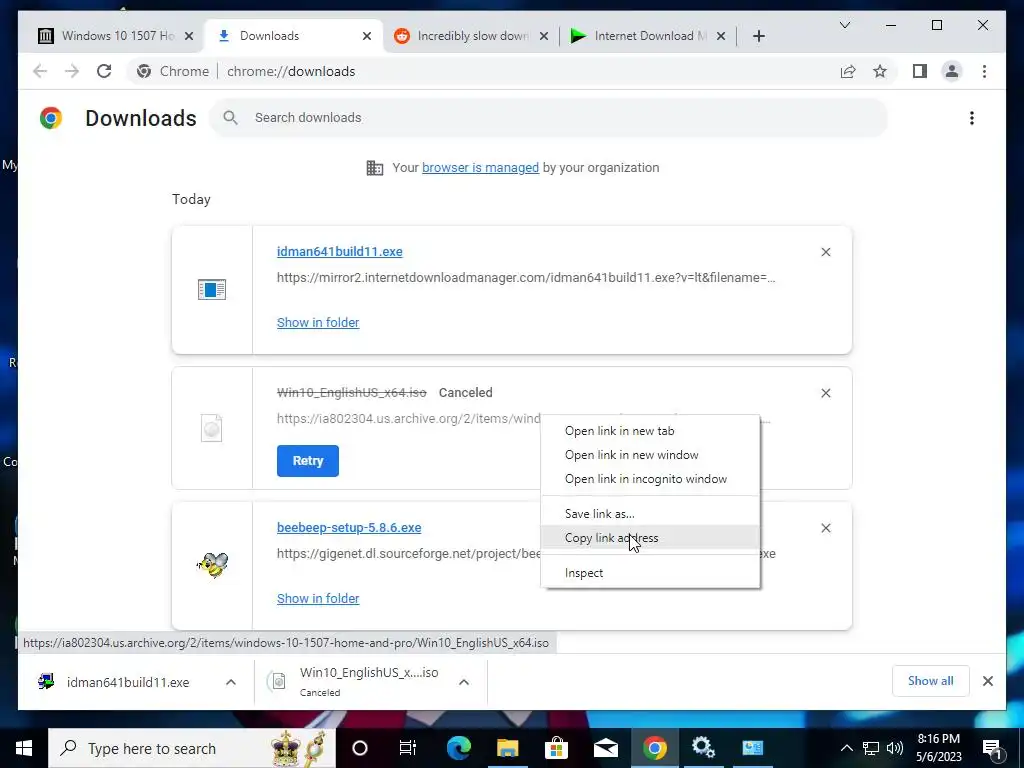Click Show all downloads button
1024x768 pixels.
click(x=931, y=681)
